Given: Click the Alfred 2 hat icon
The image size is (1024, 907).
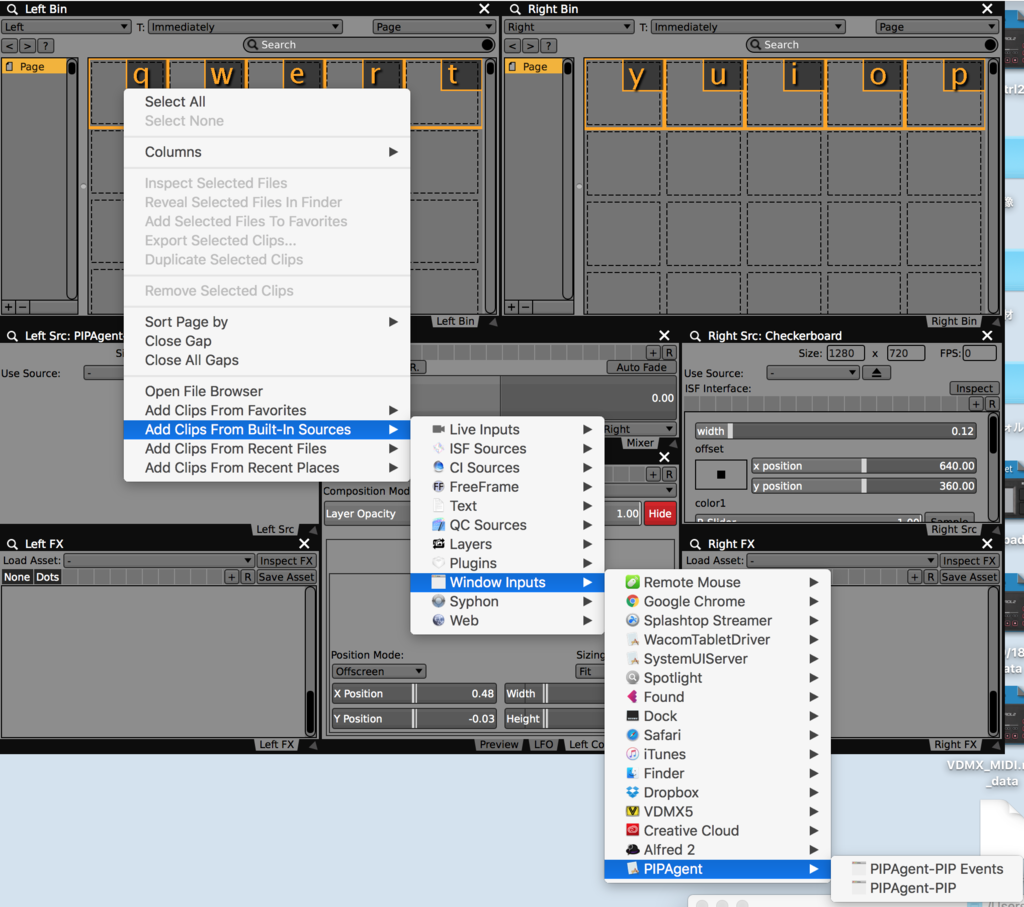Looking at the screenshot, I should (x=632, y=850).
